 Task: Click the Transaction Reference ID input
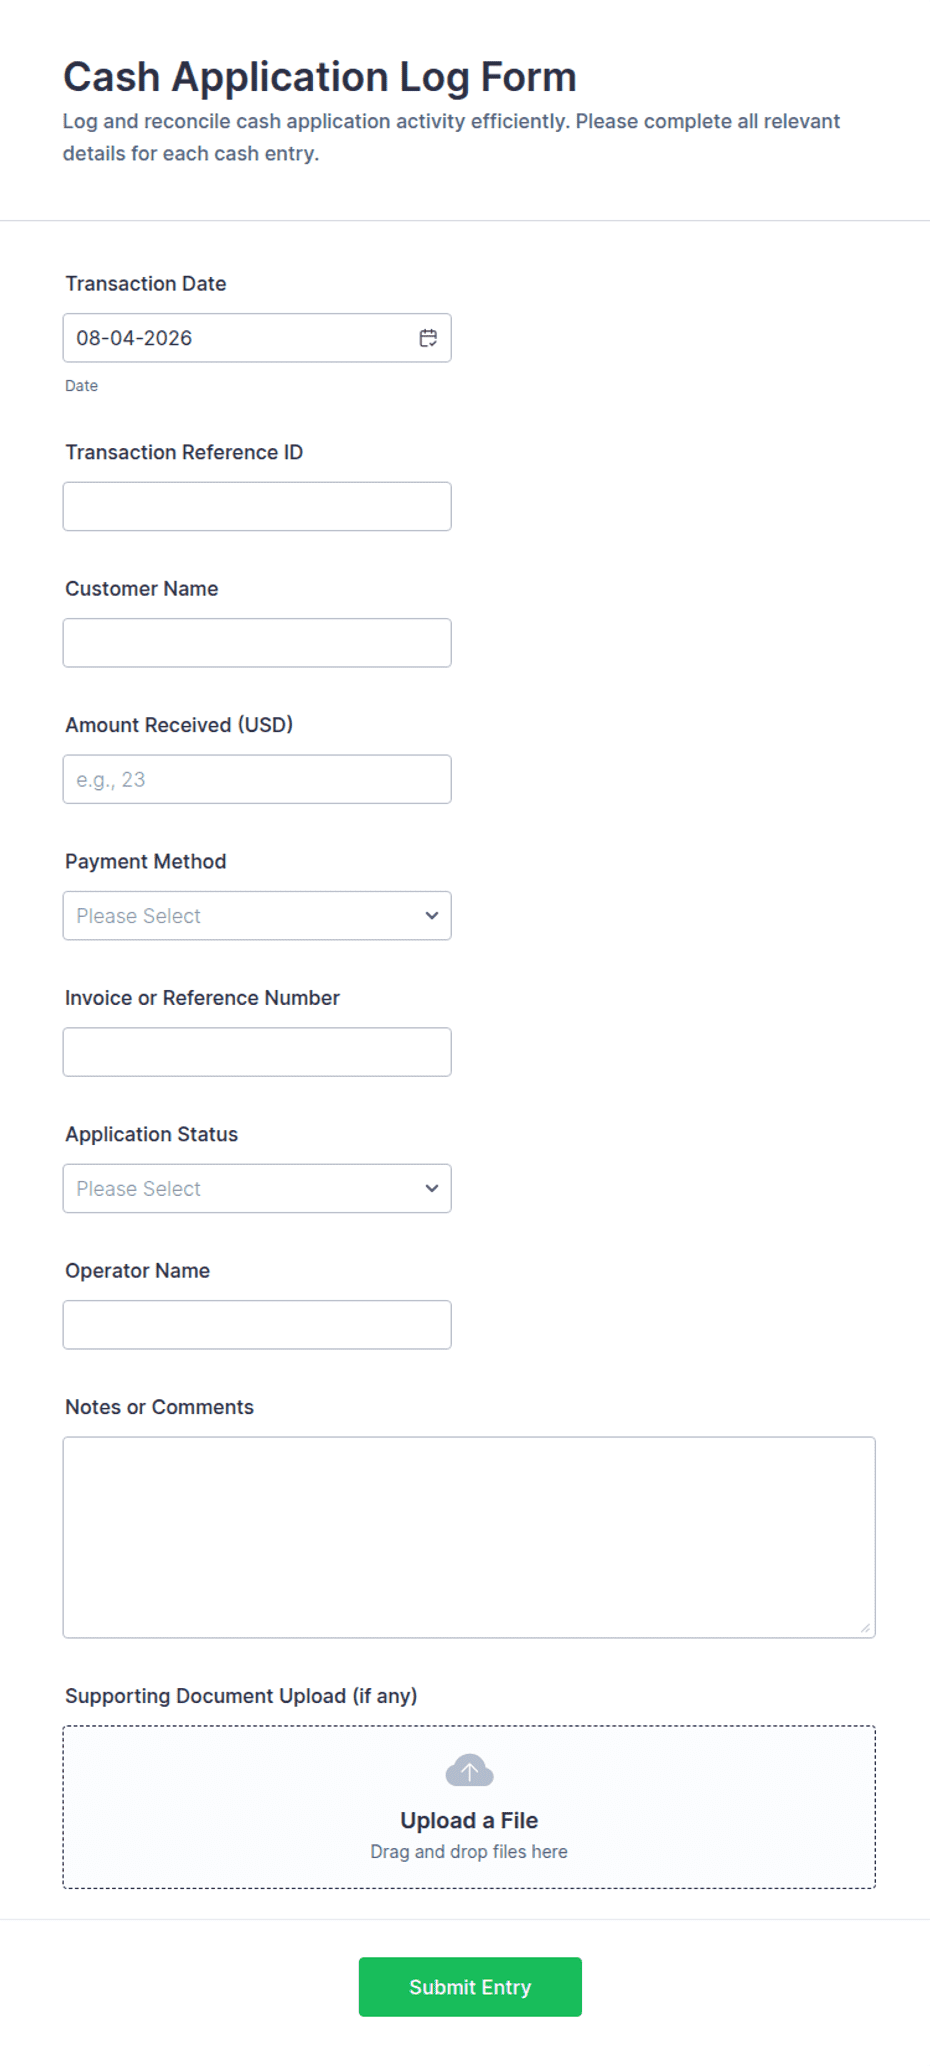pos(257,507)
